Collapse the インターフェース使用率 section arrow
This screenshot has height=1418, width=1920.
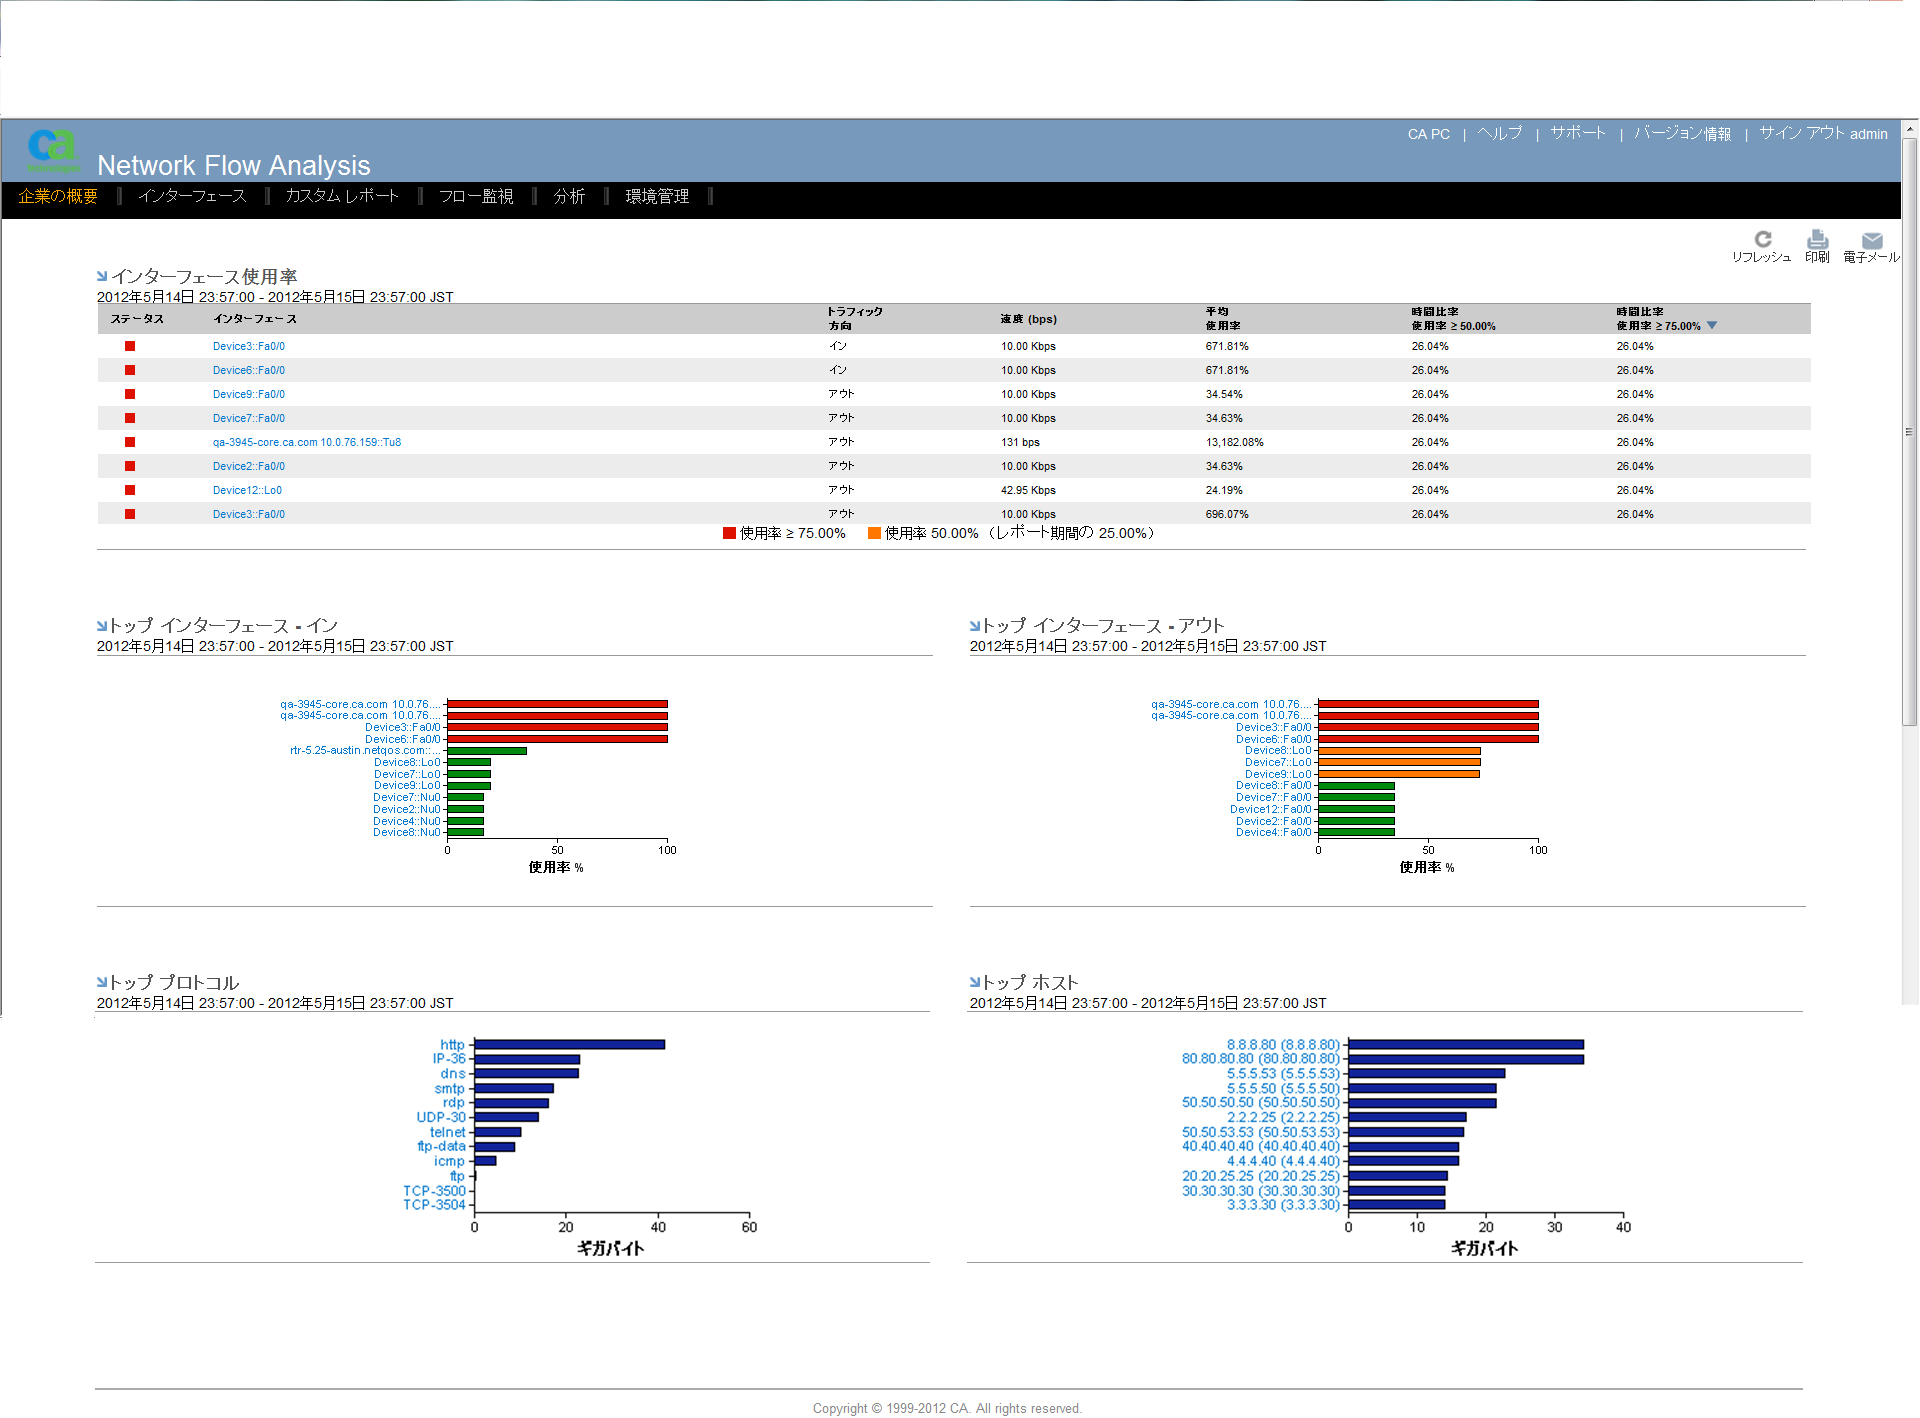(x=102, y=276)
